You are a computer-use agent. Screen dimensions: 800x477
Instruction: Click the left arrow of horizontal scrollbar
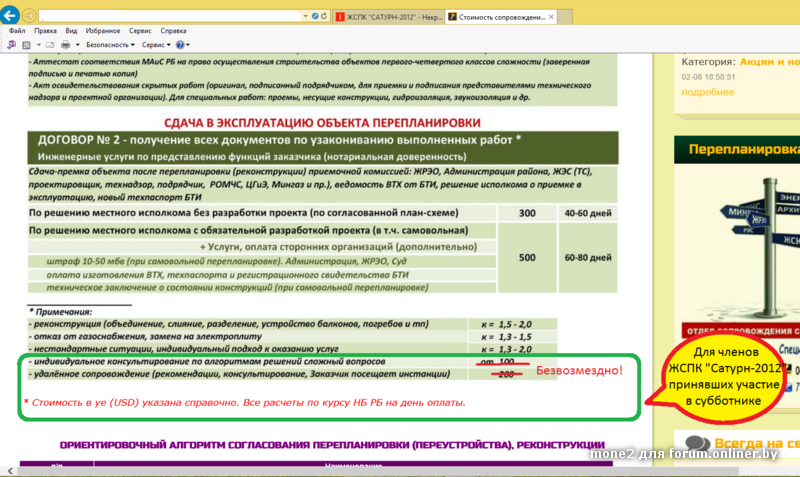pos(10,471)
